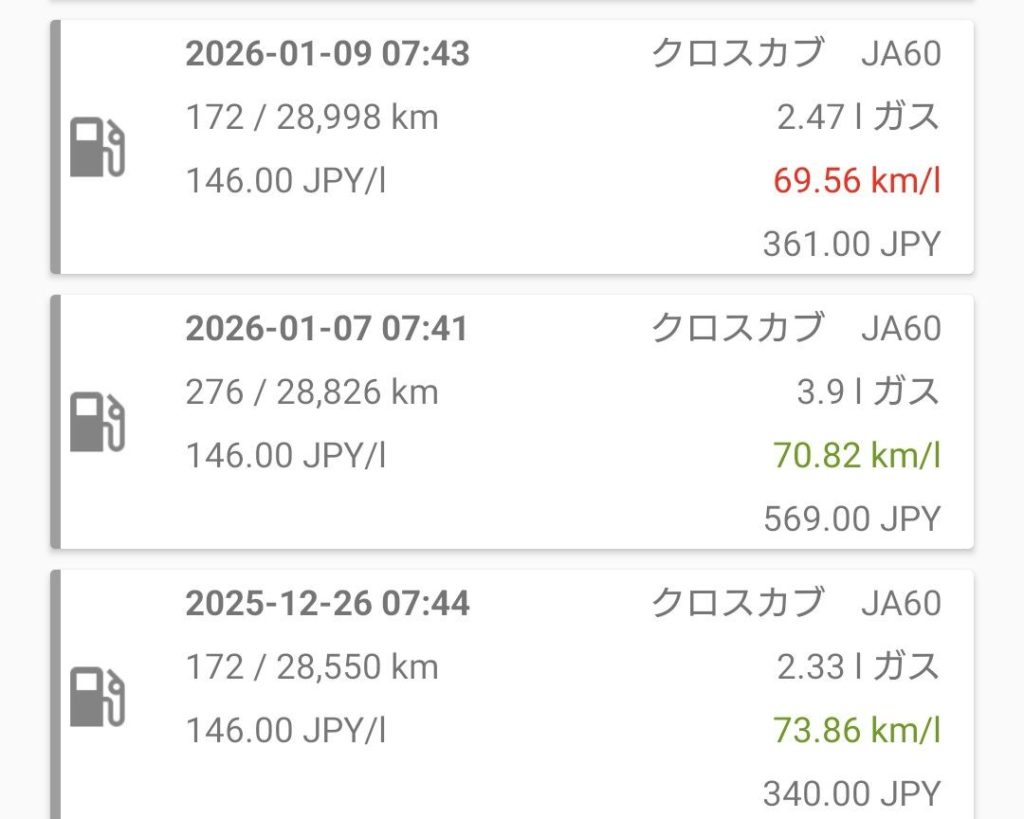This screenshot has width=1024, height=819.
Task: Click odometer reading 172 / 28,998 km
Action: (x=312, y=118)
